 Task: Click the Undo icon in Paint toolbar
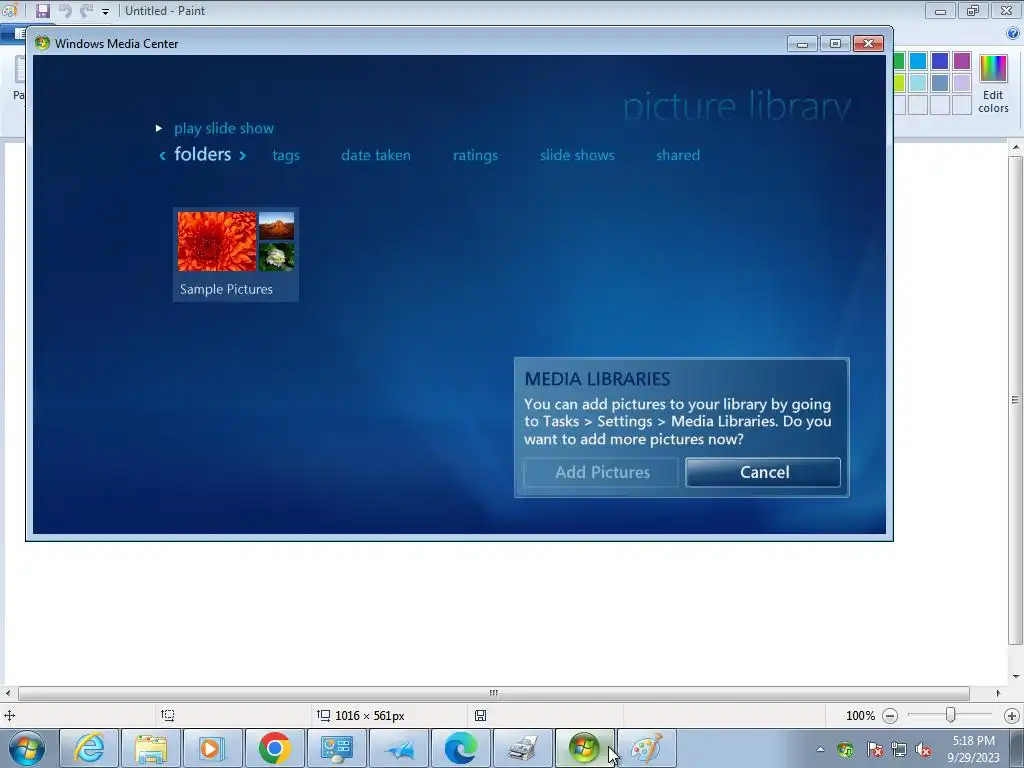(65, 10)
